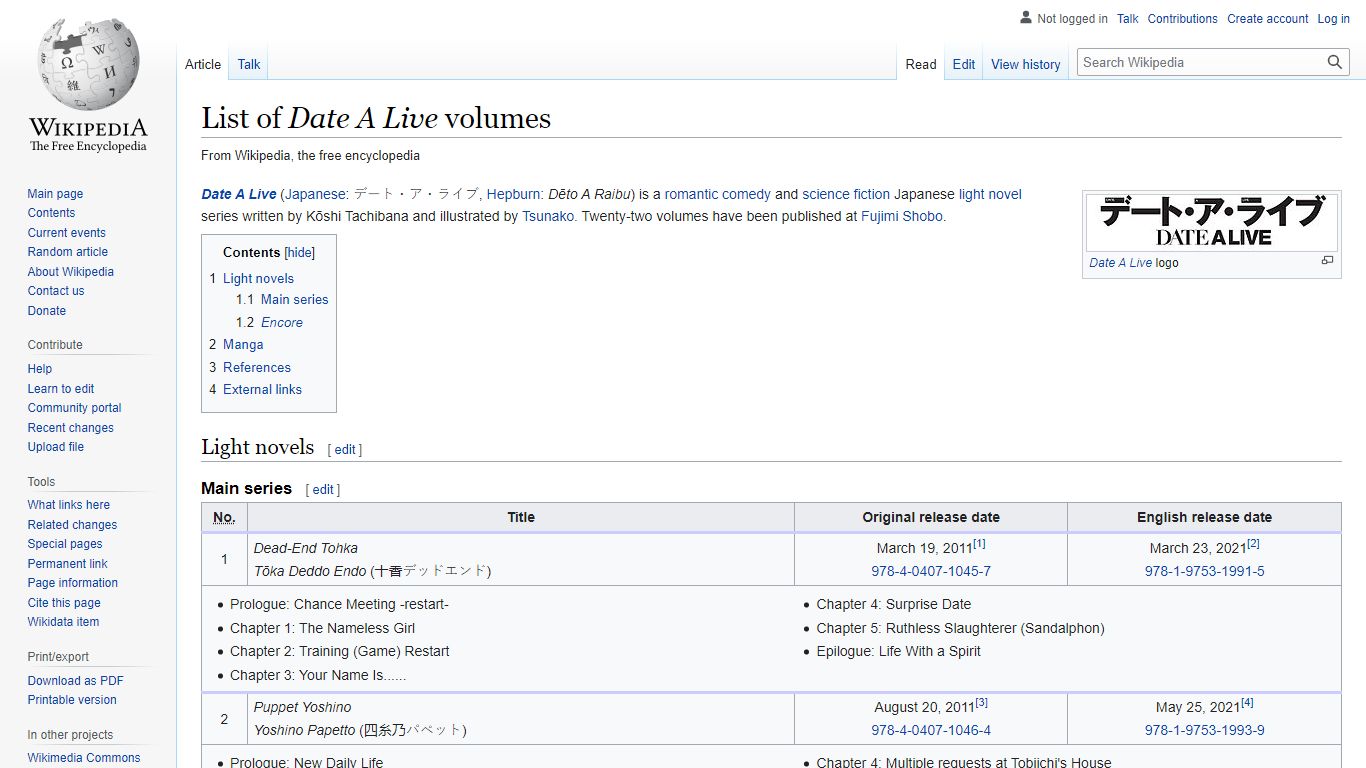Open the Contact us page

(x=56, y=291)
